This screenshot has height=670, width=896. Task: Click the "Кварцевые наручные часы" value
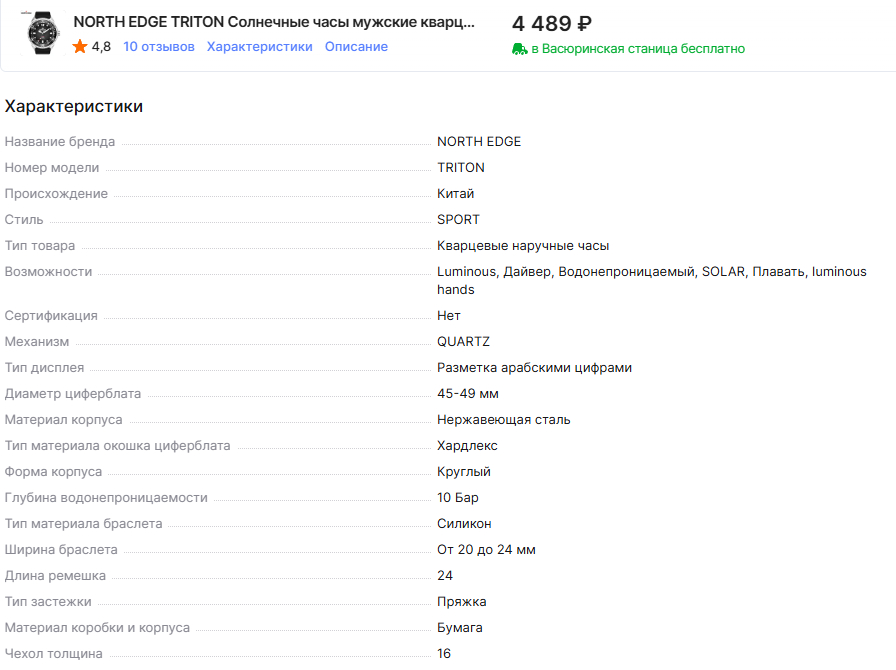(523, 246)
